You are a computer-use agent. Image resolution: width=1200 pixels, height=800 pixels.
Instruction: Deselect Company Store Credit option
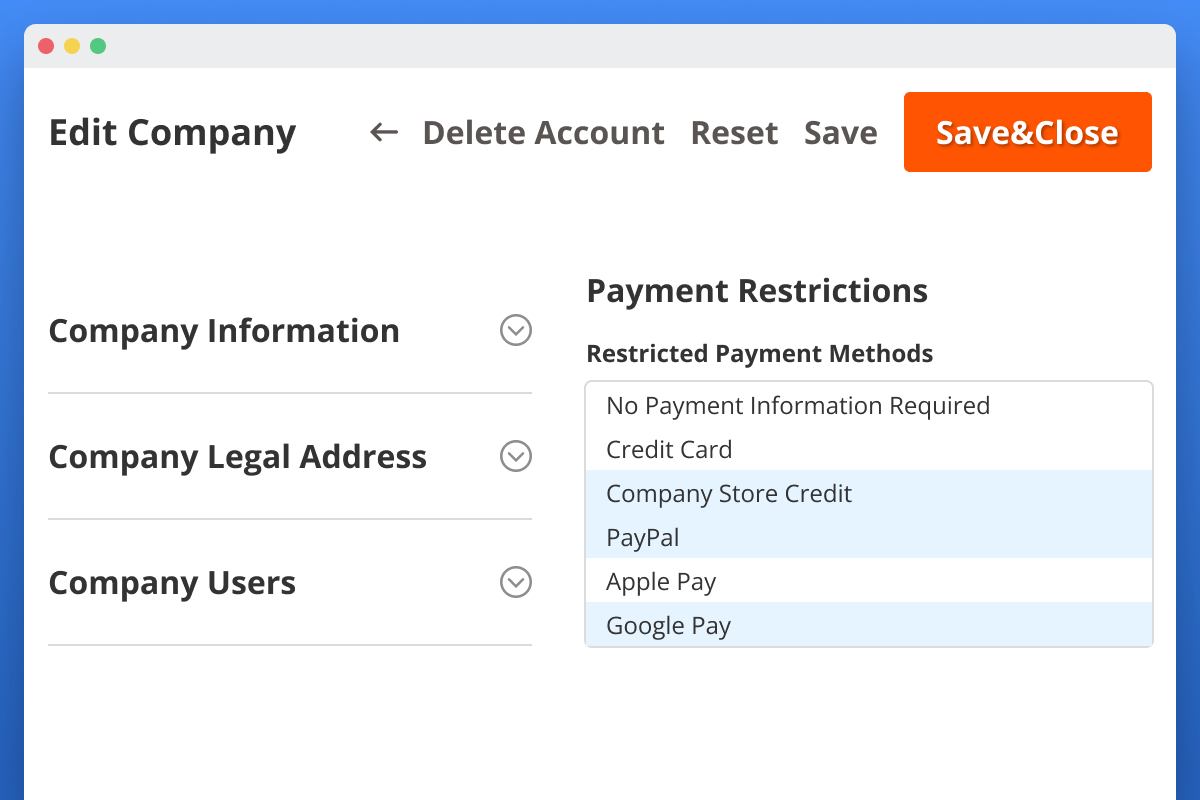tap(729, 493)
